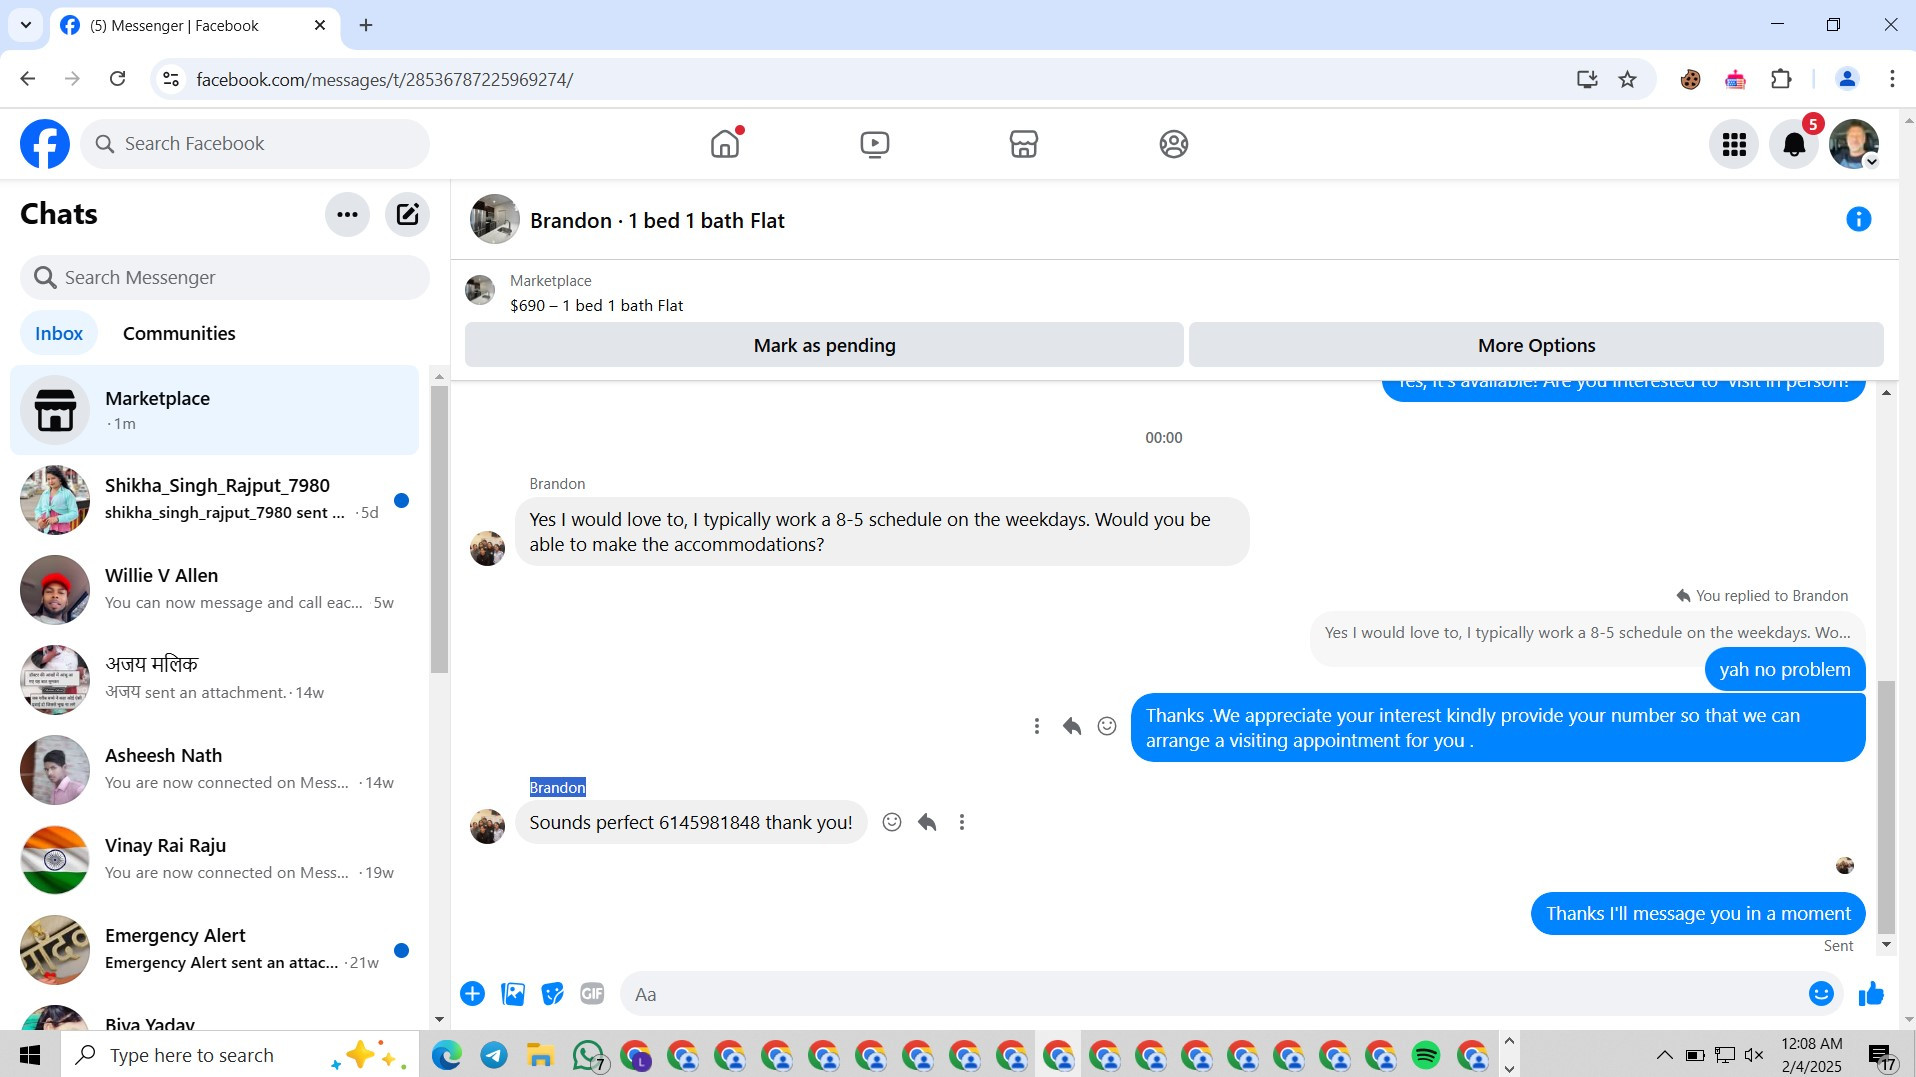Open the Chrome profile icon

pyautogui.click(x=1846, y=79)
